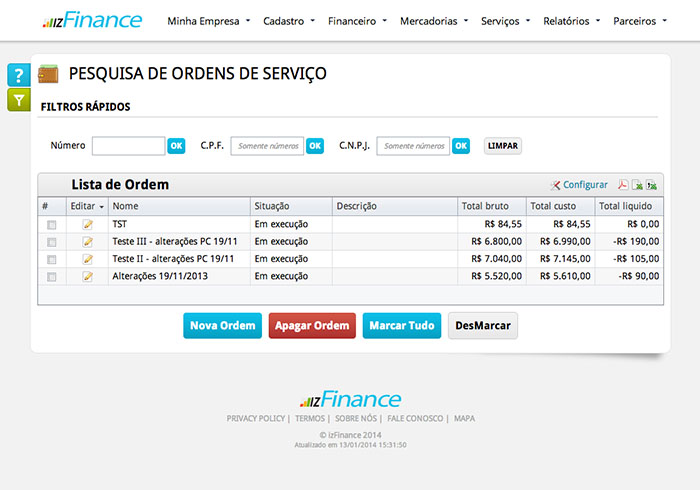700x490 pixels.
Task: Open the Financeiro menu
Action: [357, 20]
